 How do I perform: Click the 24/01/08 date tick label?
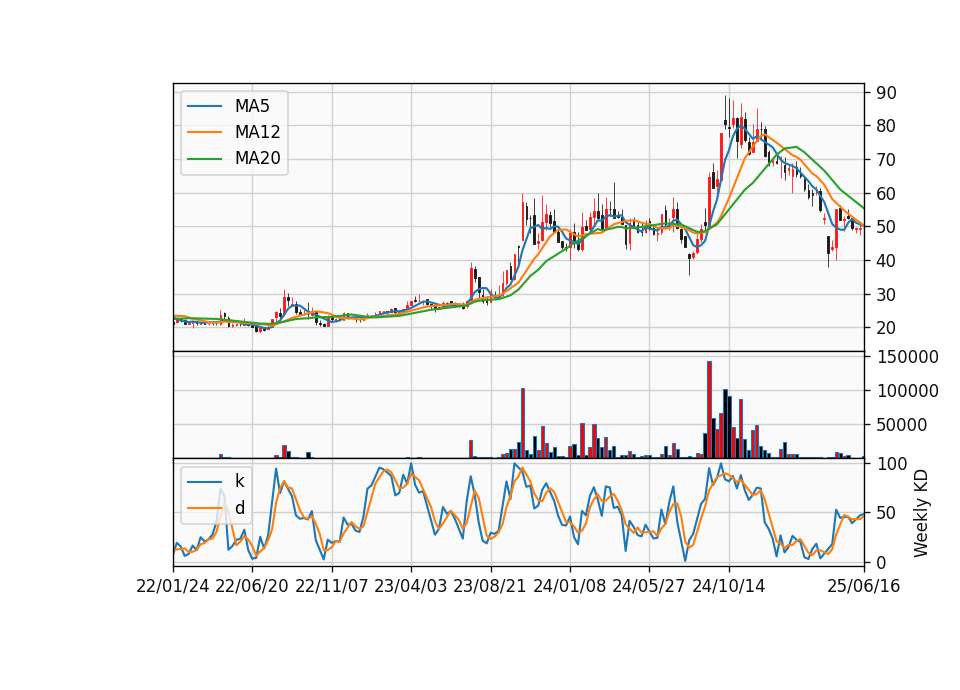(569, 586)
